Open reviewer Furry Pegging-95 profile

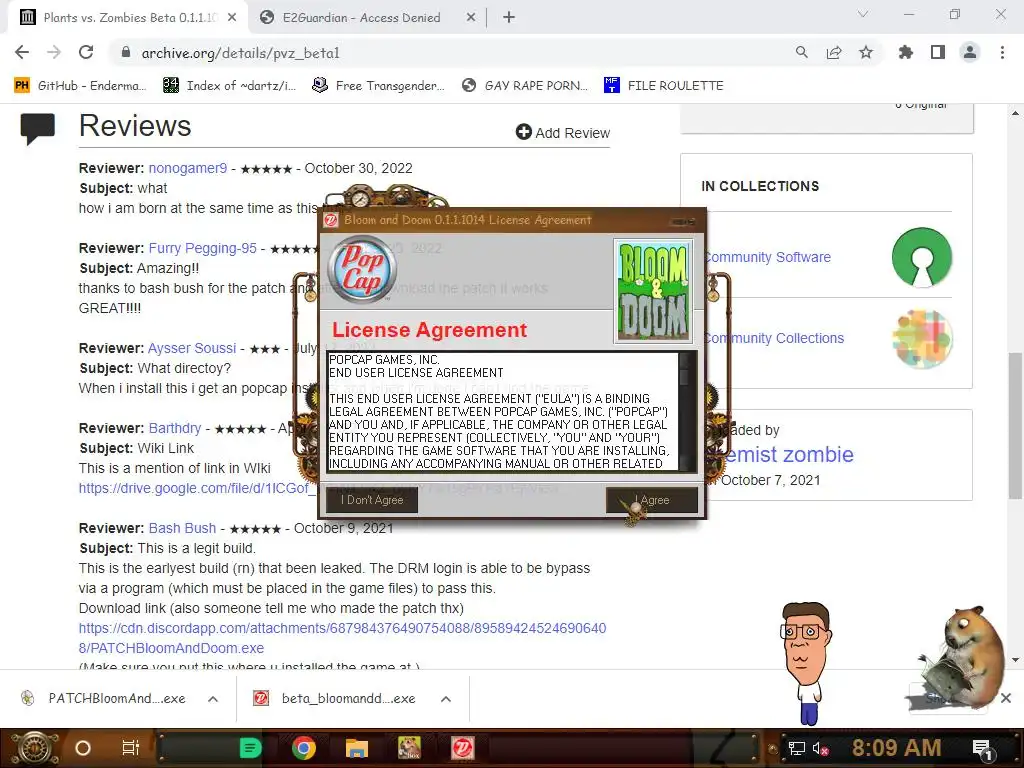pos(202,248)
